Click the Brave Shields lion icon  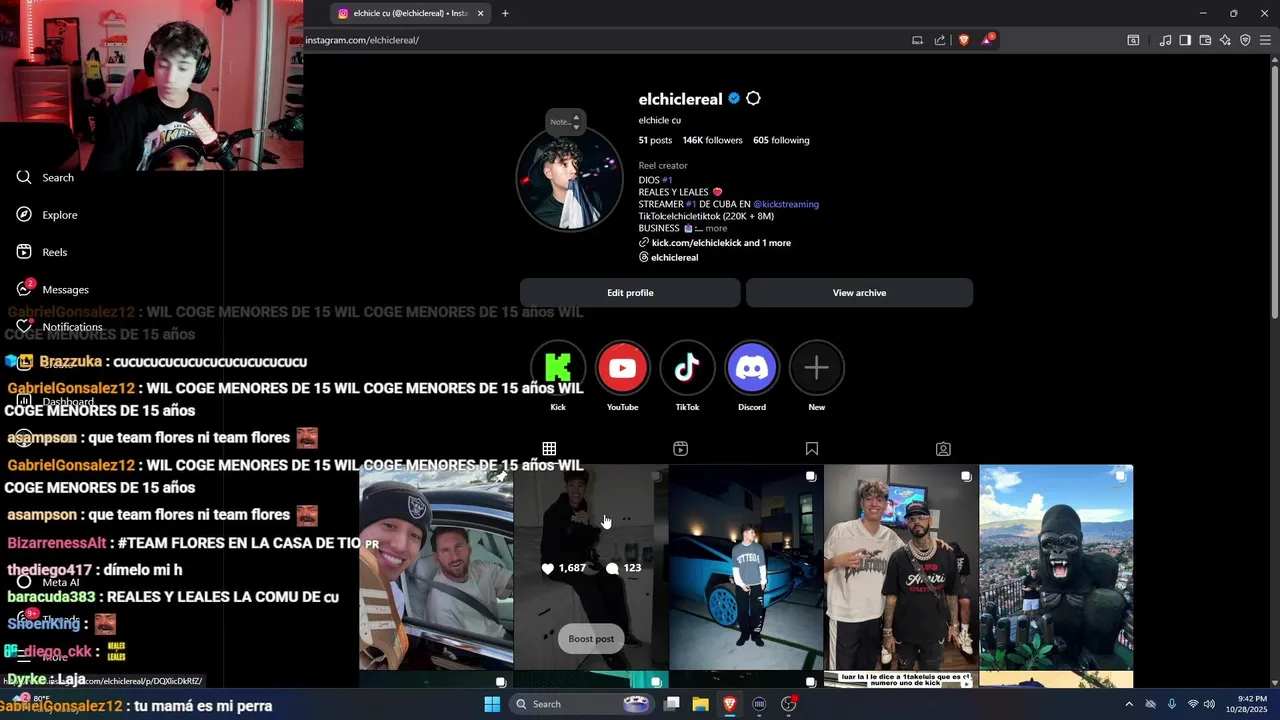(x=964, y=40)
